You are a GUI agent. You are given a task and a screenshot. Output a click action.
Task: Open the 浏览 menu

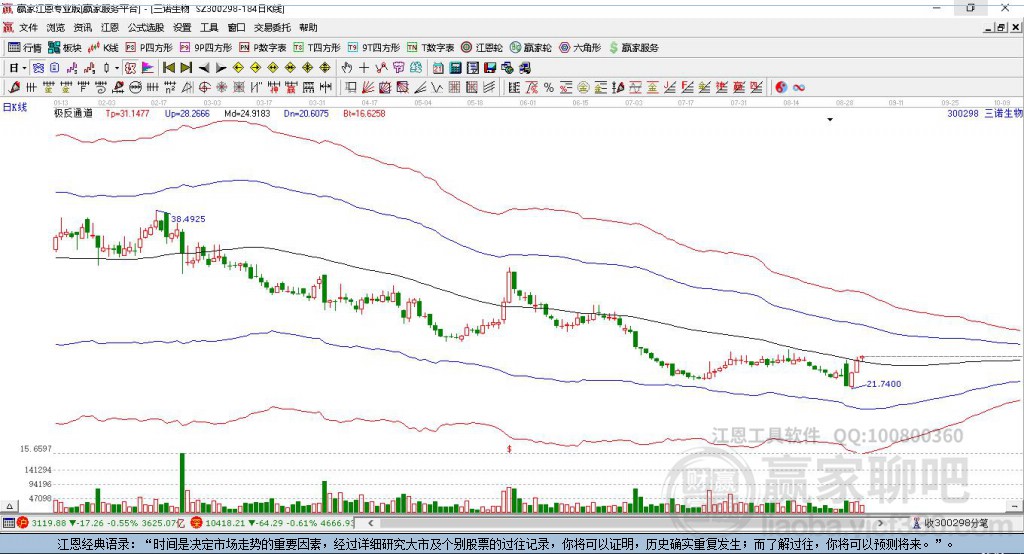pos(56,27)
